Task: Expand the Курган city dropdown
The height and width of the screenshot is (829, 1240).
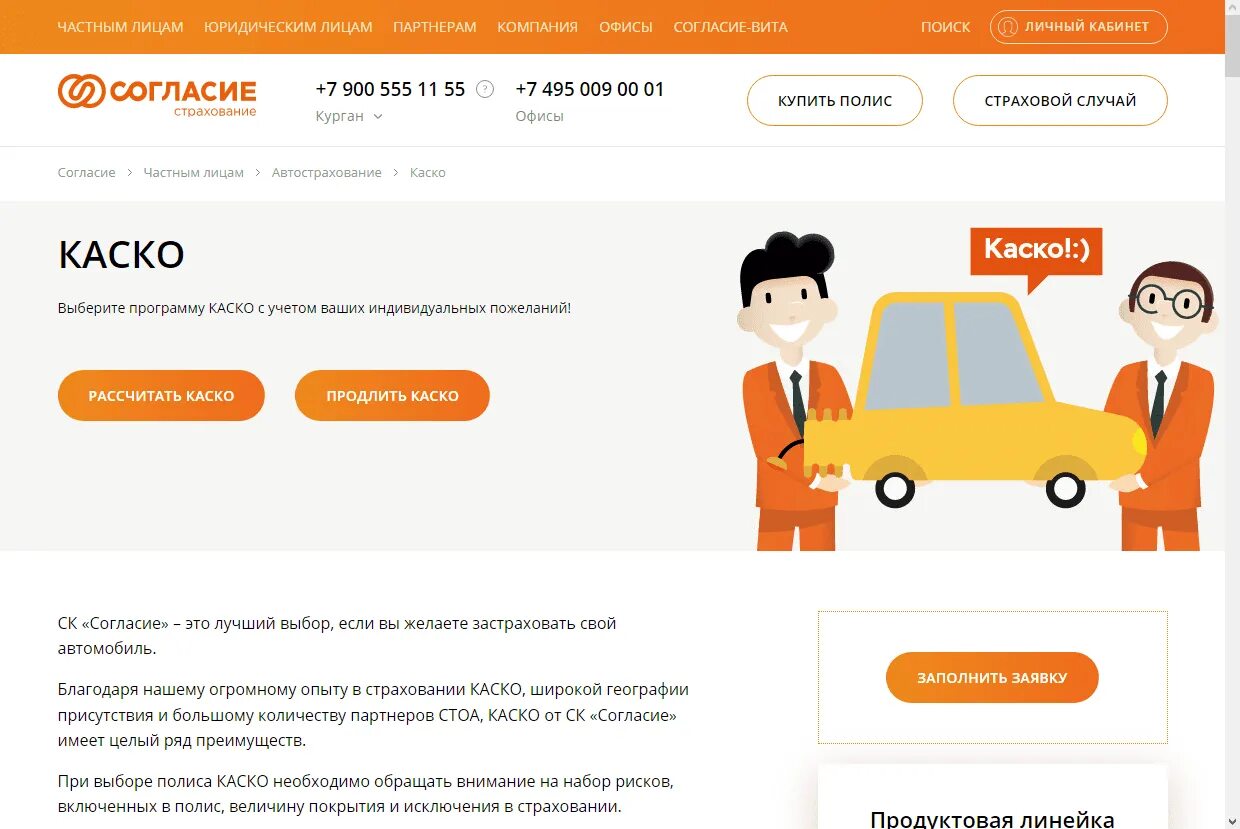Action: [349, 116]
